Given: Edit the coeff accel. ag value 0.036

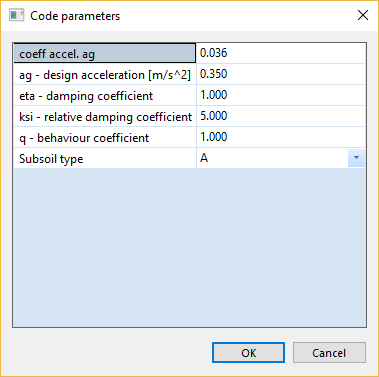Looking at the screenshot, I should (281, 53).
